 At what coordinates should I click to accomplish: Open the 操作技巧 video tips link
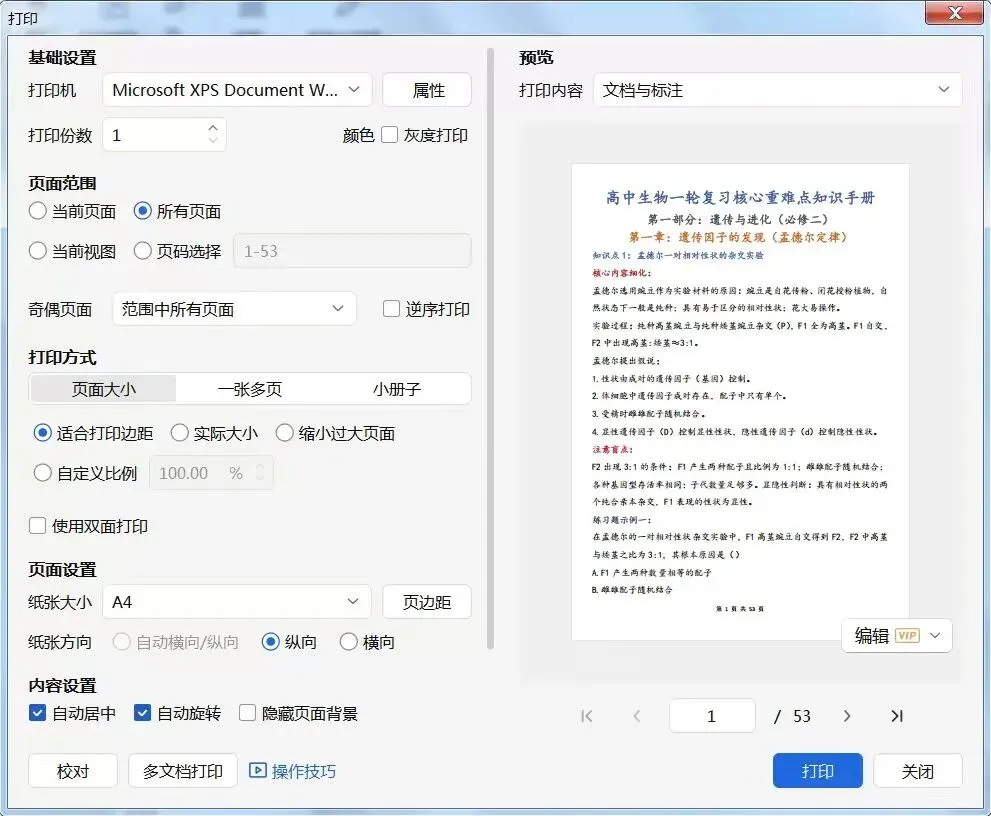293,771
